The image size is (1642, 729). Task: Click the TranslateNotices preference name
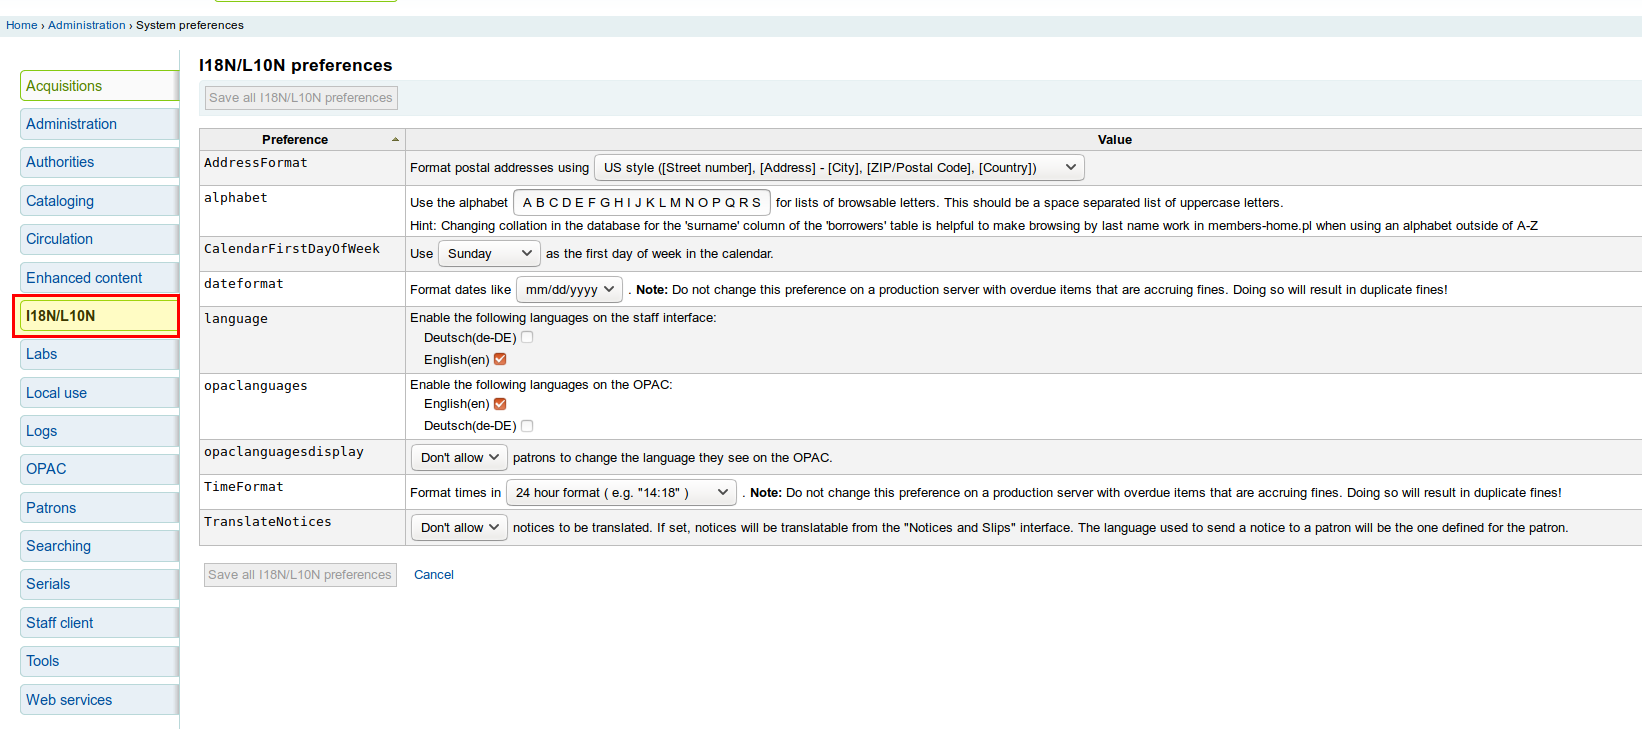tap(268, 522)
